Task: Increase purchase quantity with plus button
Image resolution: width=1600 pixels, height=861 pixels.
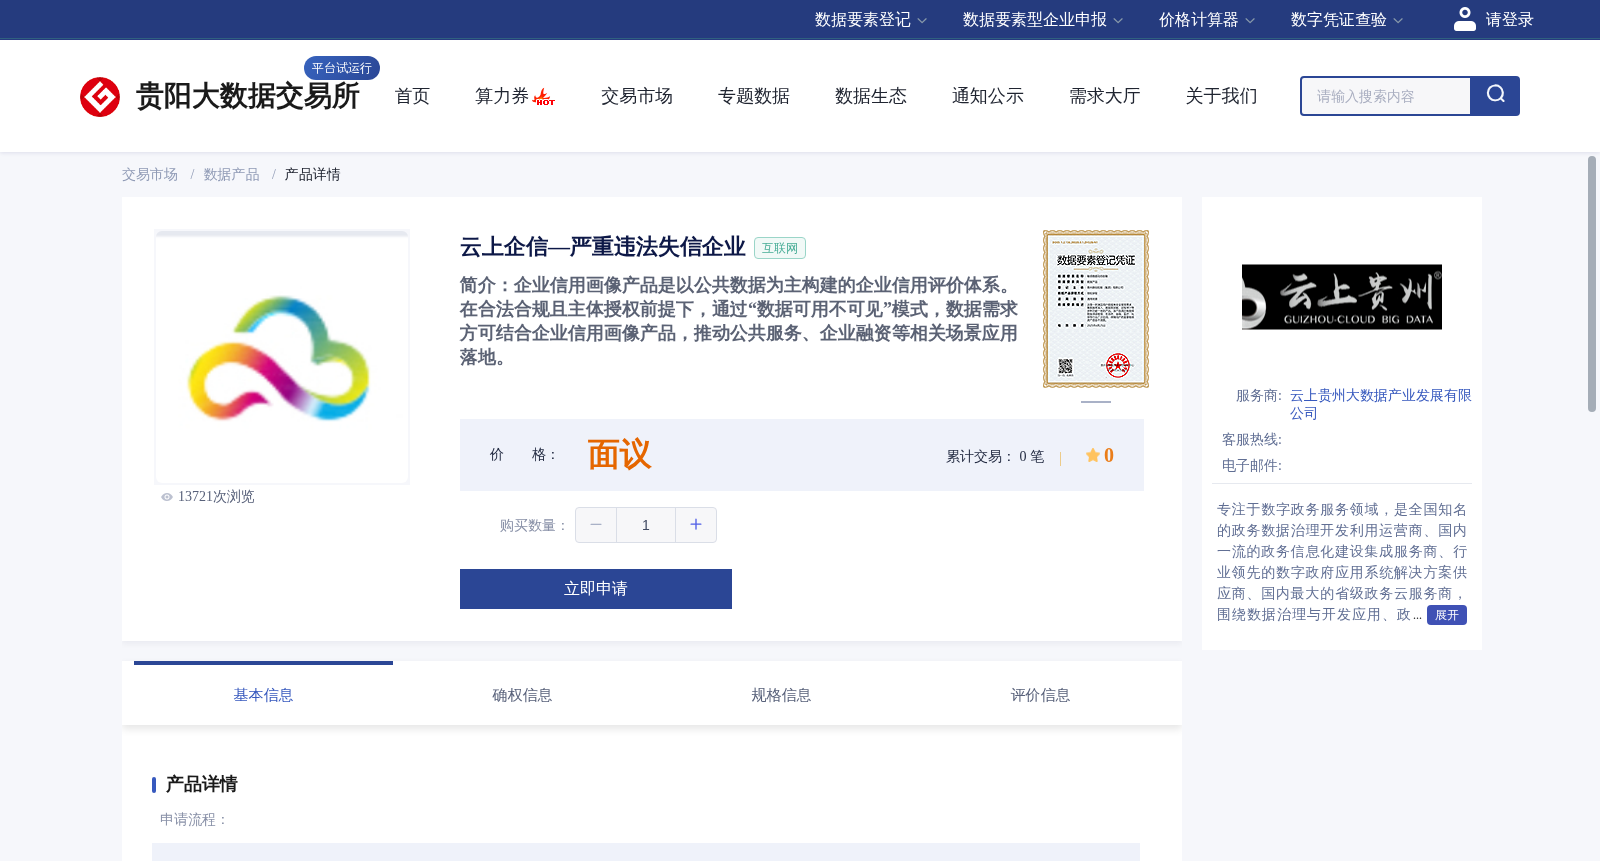Action: [696, 525]
